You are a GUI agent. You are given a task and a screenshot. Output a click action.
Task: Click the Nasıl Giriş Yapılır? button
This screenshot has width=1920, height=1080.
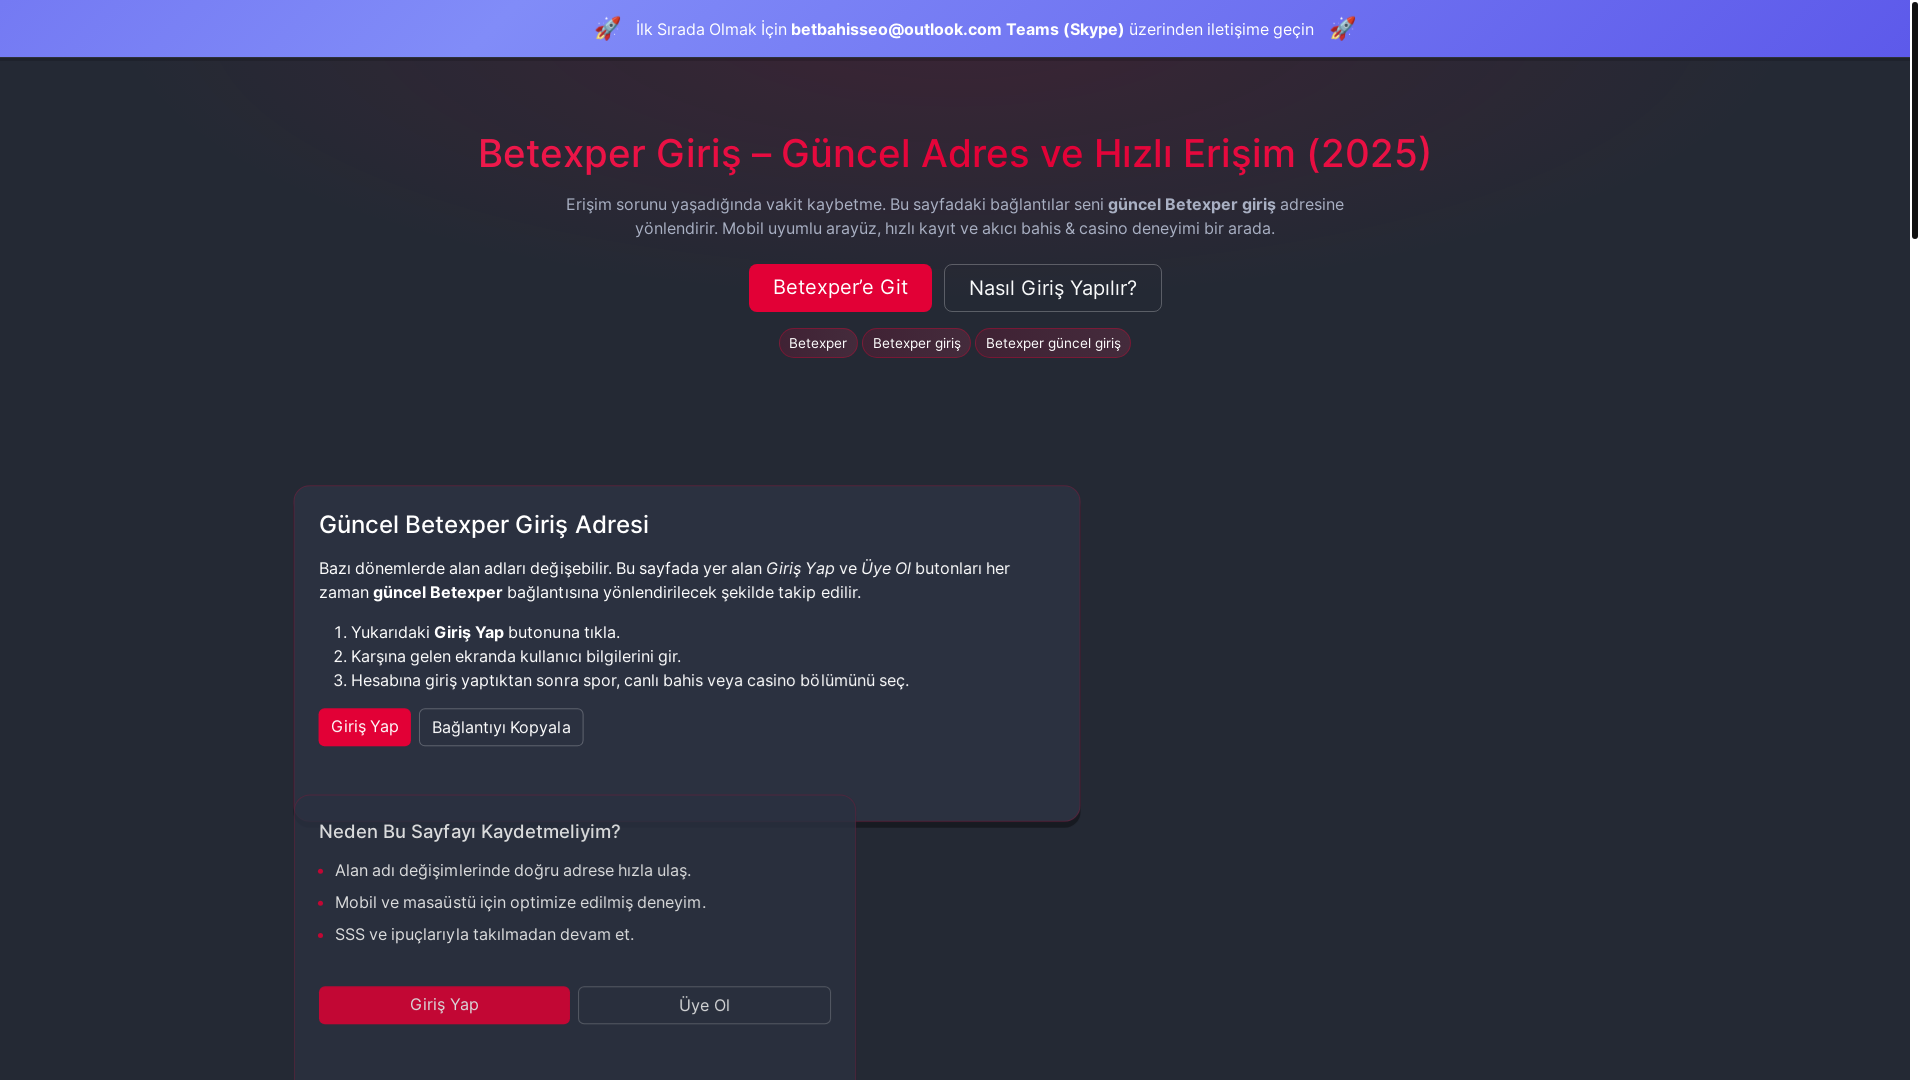click(1053, 288)
